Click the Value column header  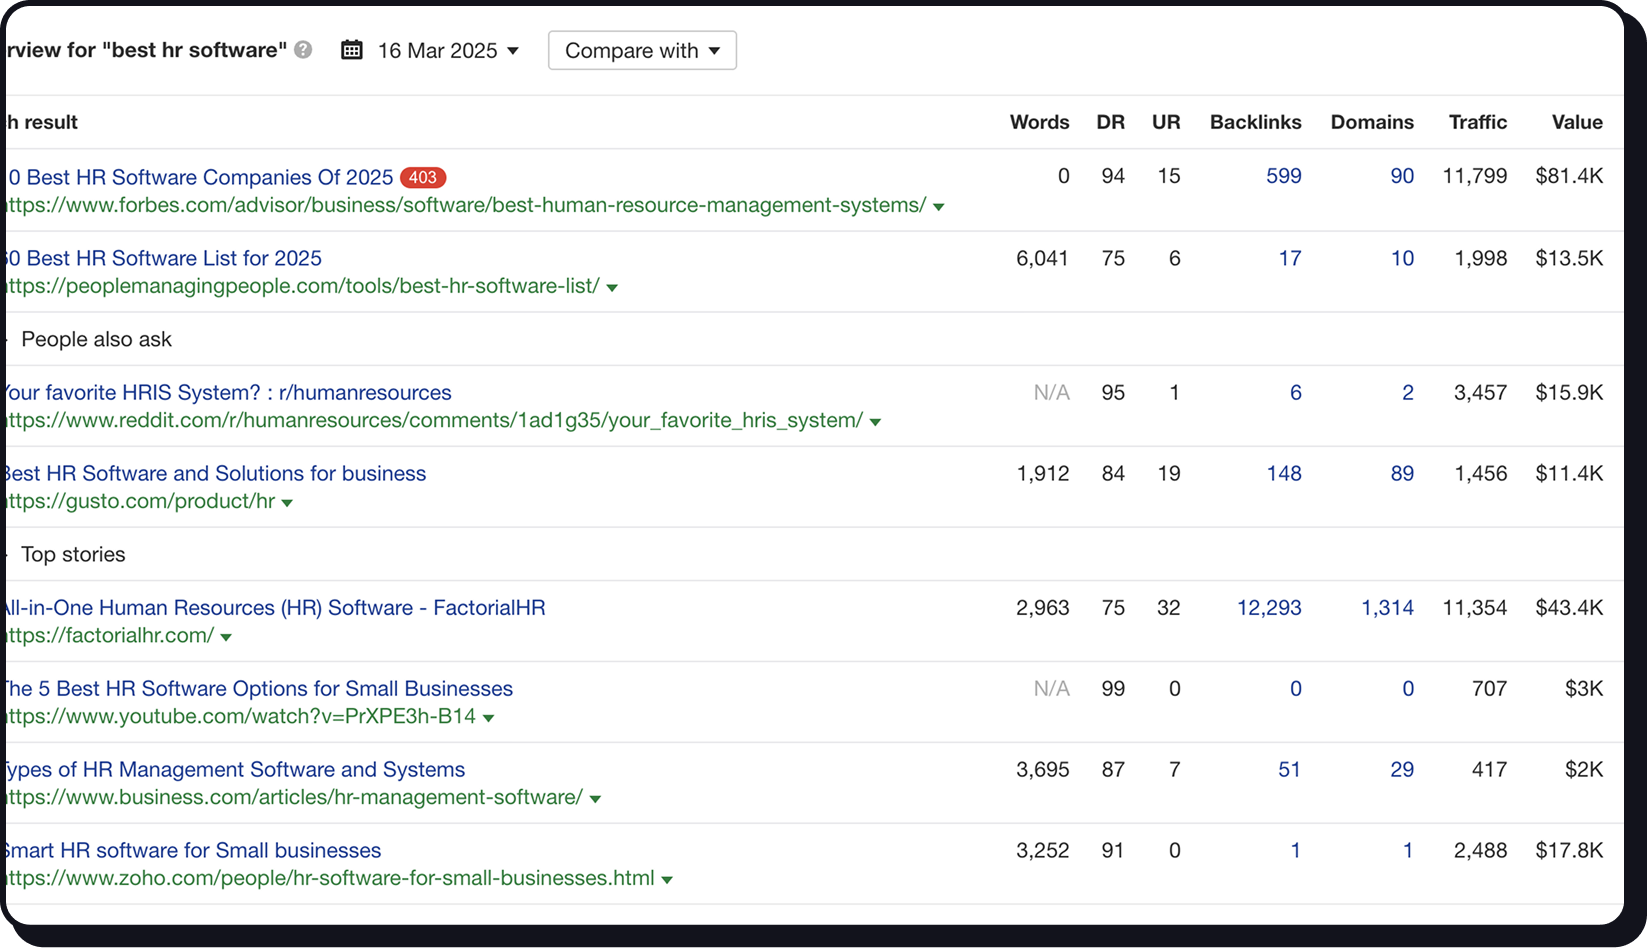[1577, 122]
